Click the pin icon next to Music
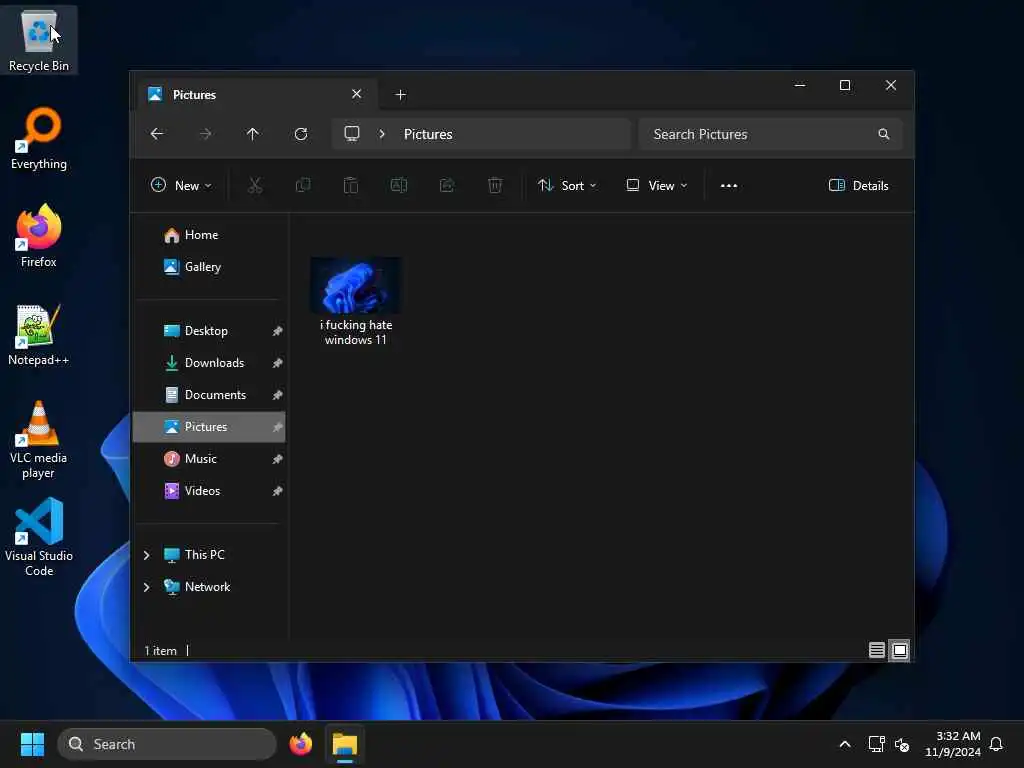The image size is (1024, 768). tap(278, 459)
